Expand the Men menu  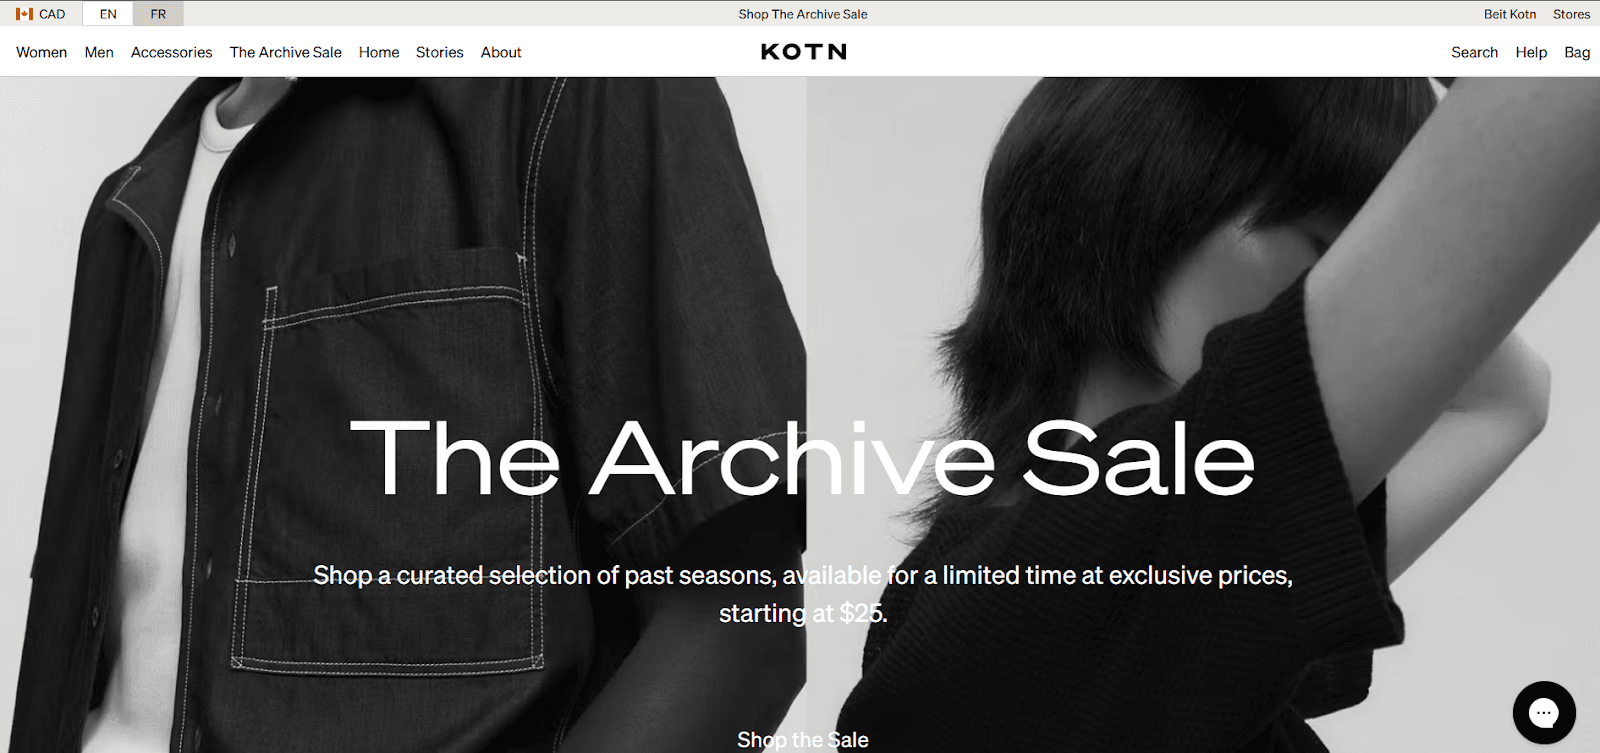pyautogui.click(x=99, y=52)
